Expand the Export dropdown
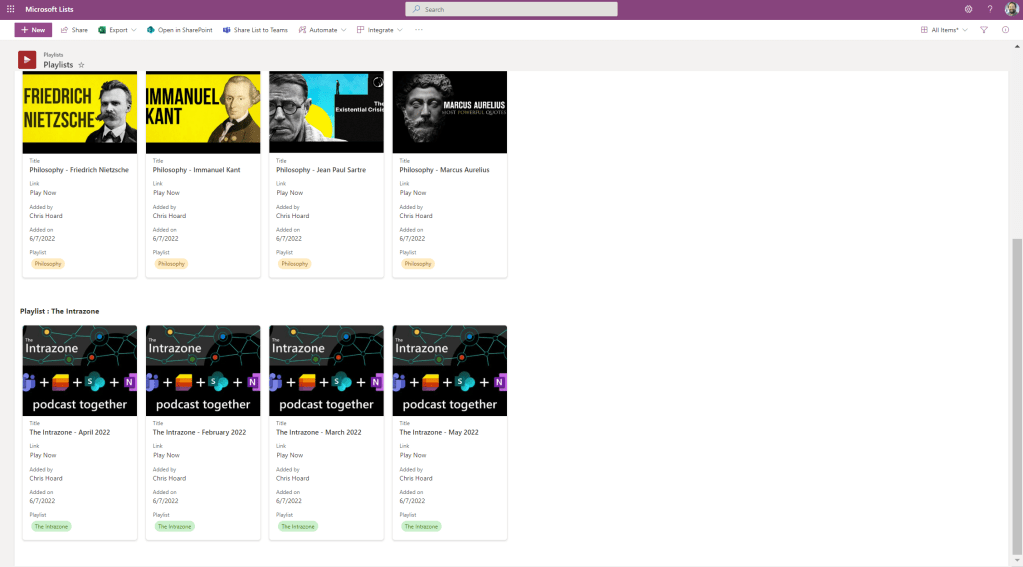 (x=118, y=30)
